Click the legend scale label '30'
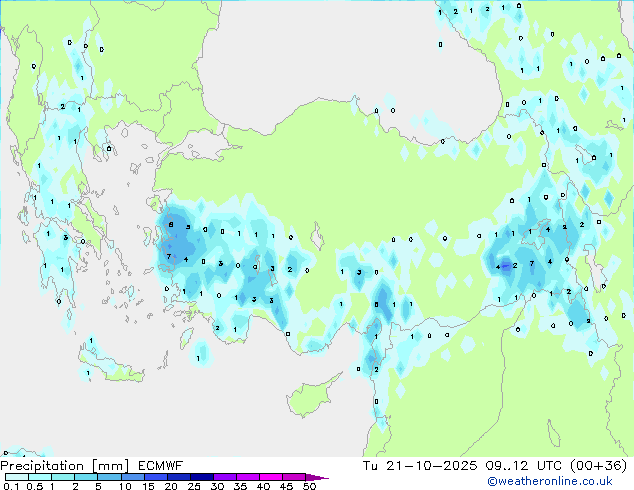Image resolution: width=634 pixels, height=490 pixels. point(217,486)
